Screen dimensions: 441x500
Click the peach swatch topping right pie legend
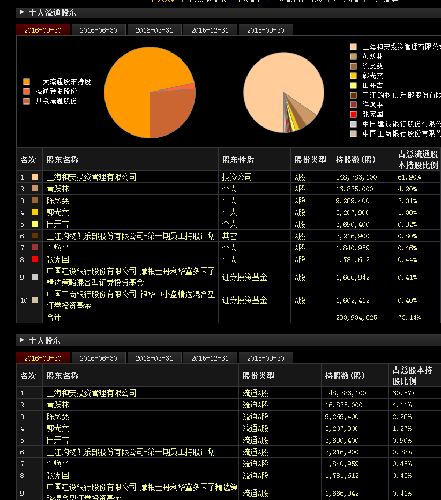coord(353,47)
